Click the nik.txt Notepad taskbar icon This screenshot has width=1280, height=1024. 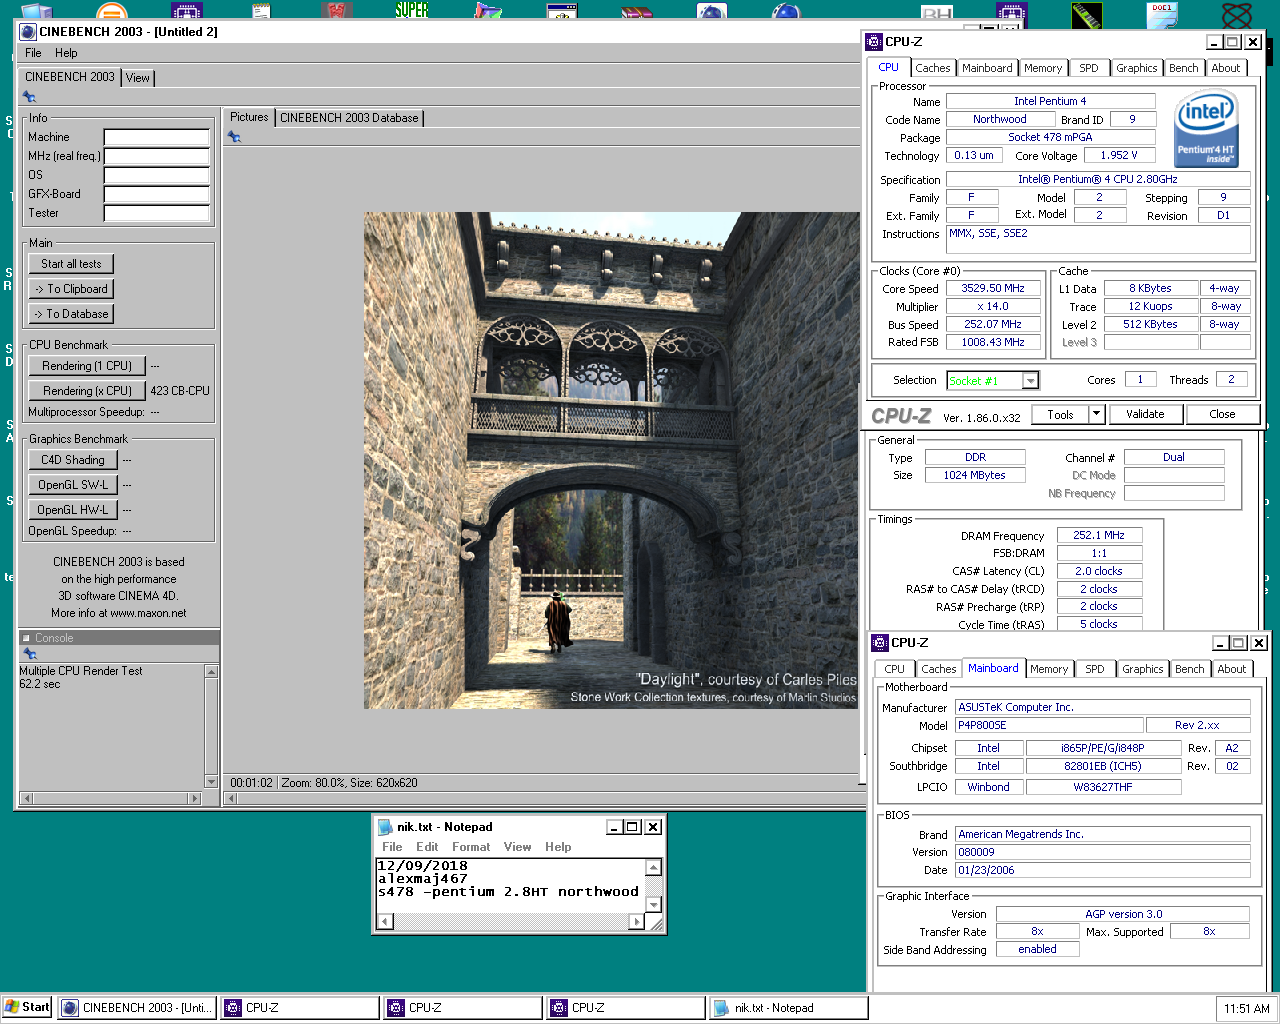[x=722, y=1008]
